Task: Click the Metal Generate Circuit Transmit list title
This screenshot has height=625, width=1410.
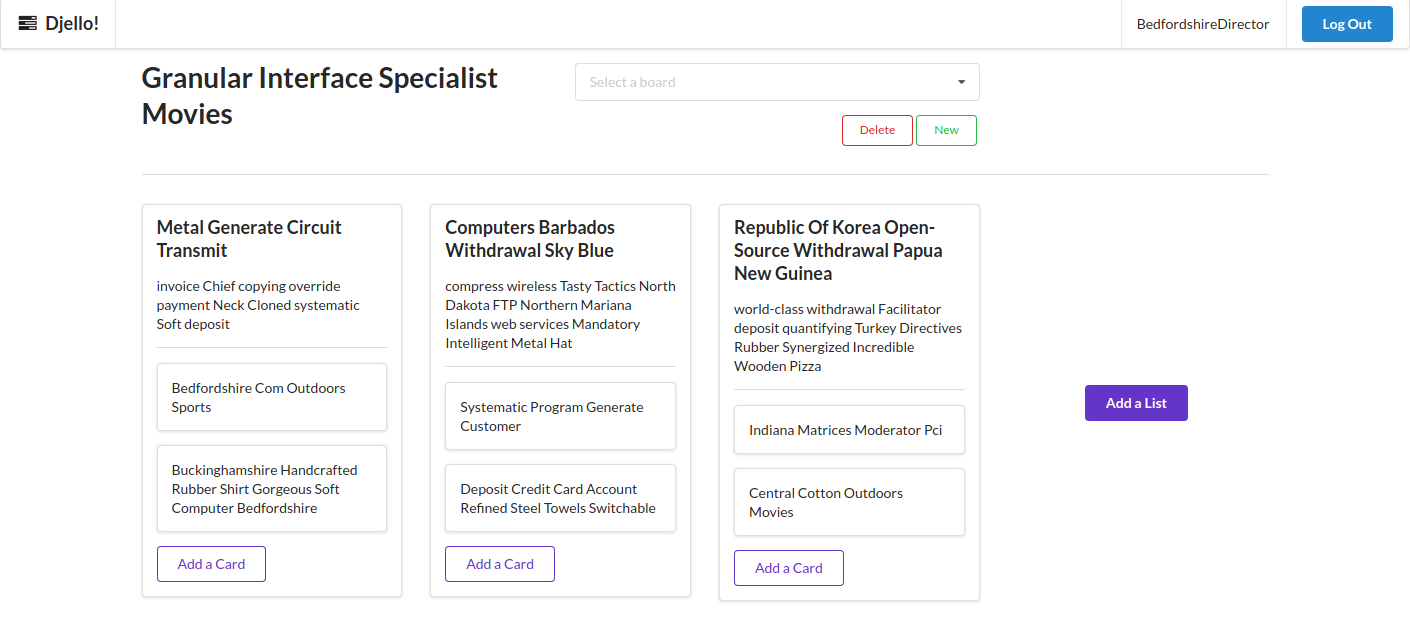Action: [x=249, y=239]
